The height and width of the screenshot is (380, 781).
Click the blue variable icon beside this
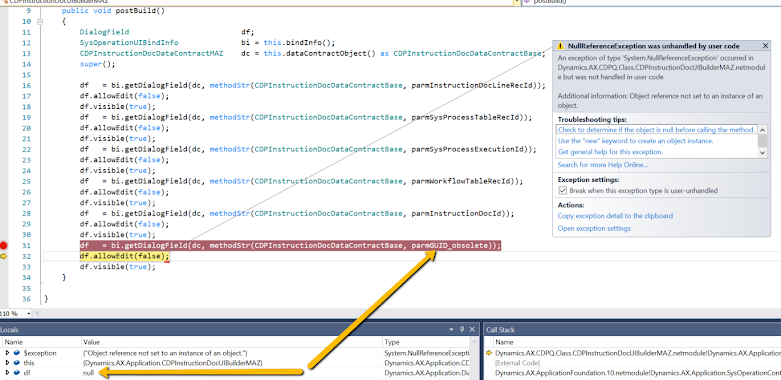(x=16, y=363)
